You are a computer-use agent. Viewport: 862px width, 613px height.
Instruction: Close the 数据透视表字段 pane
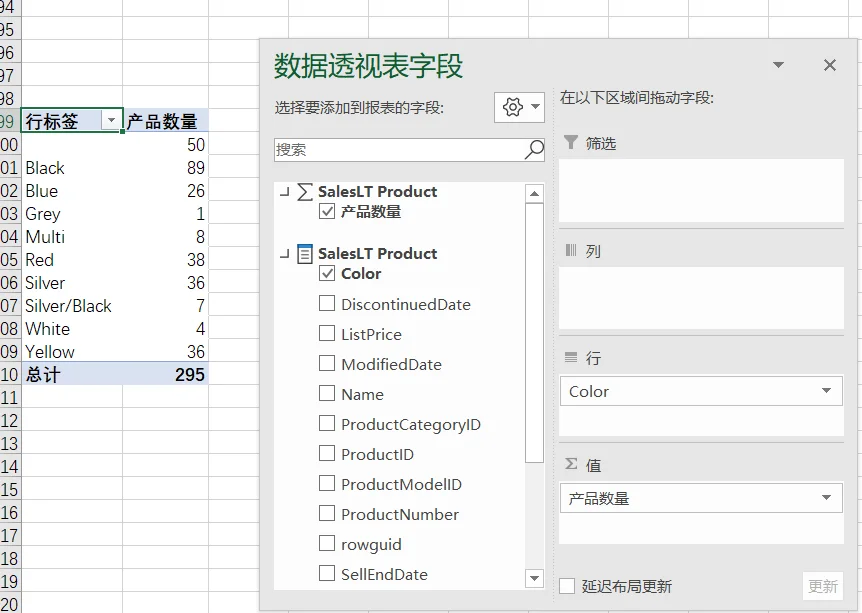(x=830, y=65)
